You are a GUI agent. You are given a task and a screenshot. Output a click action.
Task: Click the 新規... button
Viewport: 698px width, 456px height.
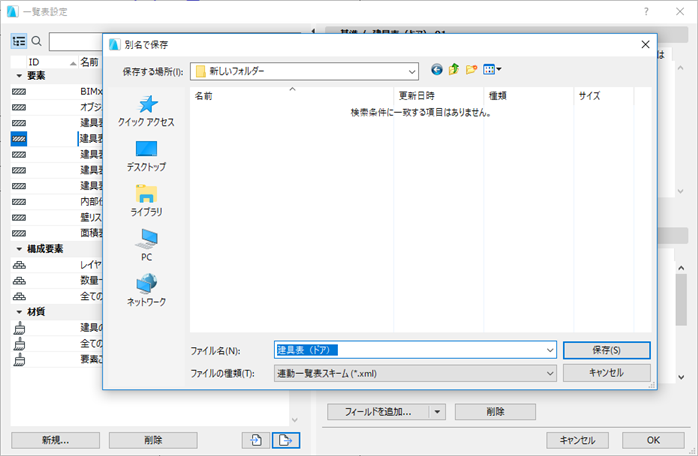(x=55, y=440)
